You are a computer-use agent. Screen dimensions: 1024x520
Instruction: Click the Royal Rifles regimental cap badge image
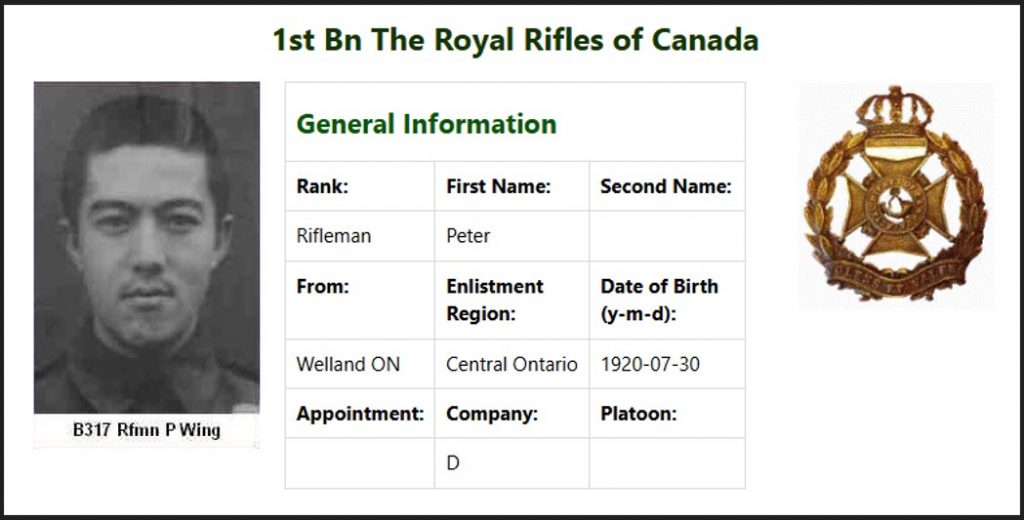pyautogui.click(x=896, y=194)
